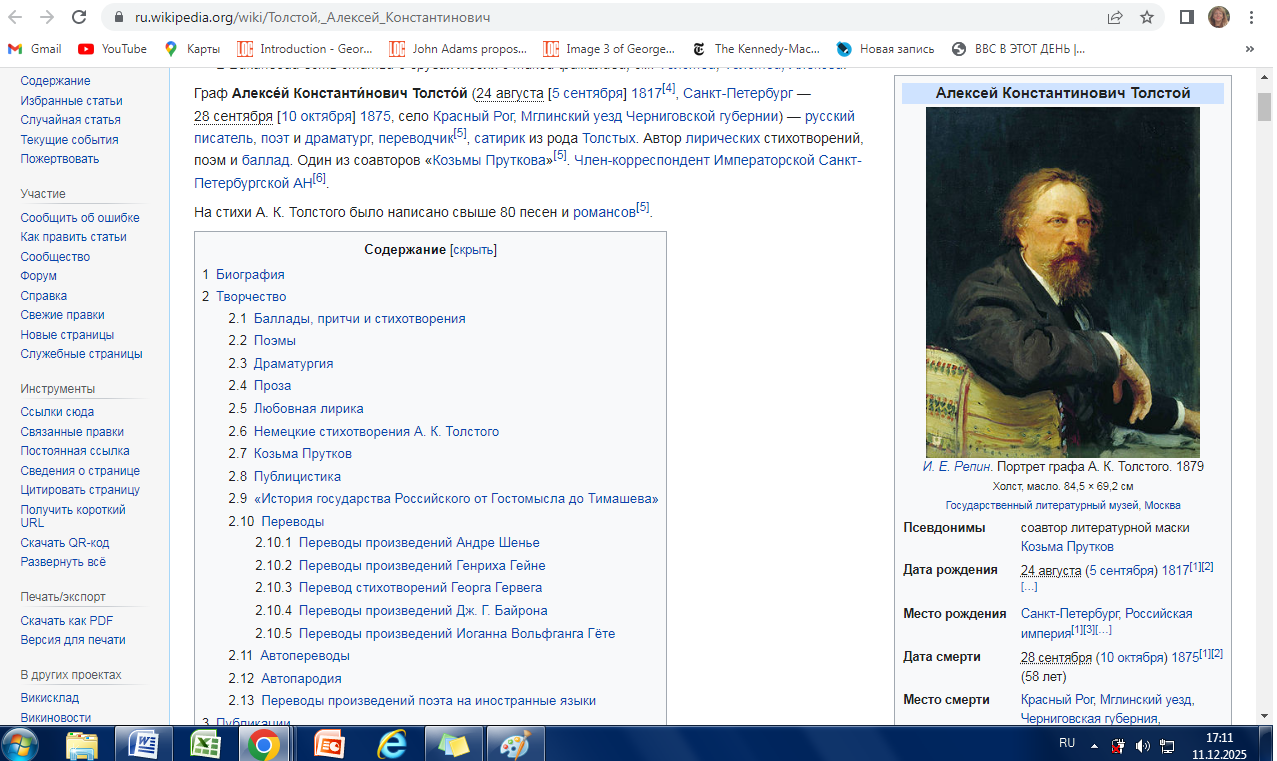This screenshot has width=1277, height=761.
Task: Open infobox link 'Козьма Прутков'
Action: 1067,547
